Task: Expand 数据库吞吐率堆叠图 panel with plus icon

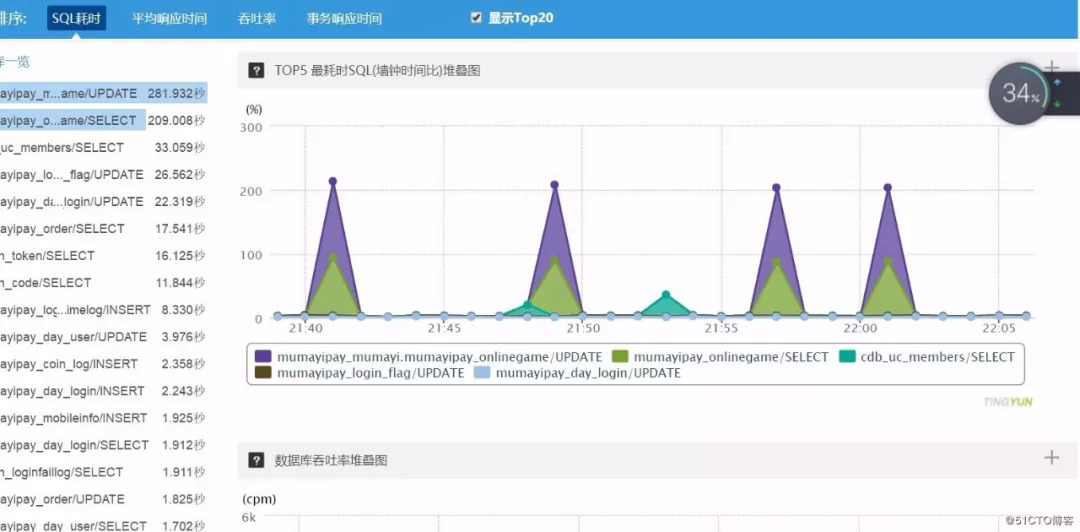Action: [x=1051, y=457]
